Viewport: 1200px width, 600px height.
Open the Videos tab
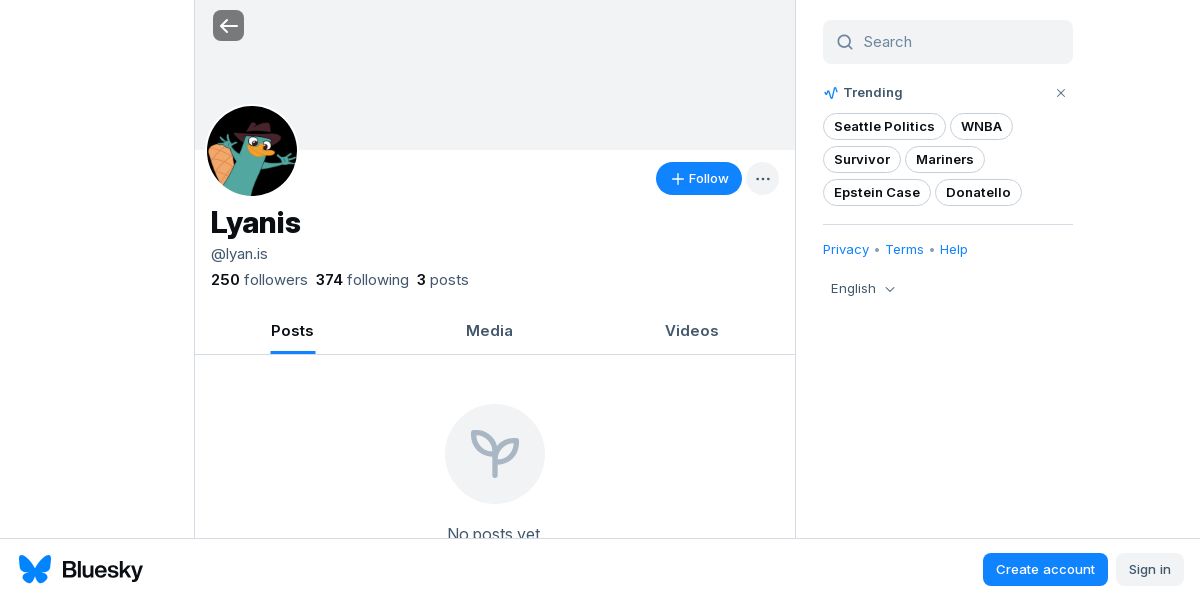tap(691, 331)
